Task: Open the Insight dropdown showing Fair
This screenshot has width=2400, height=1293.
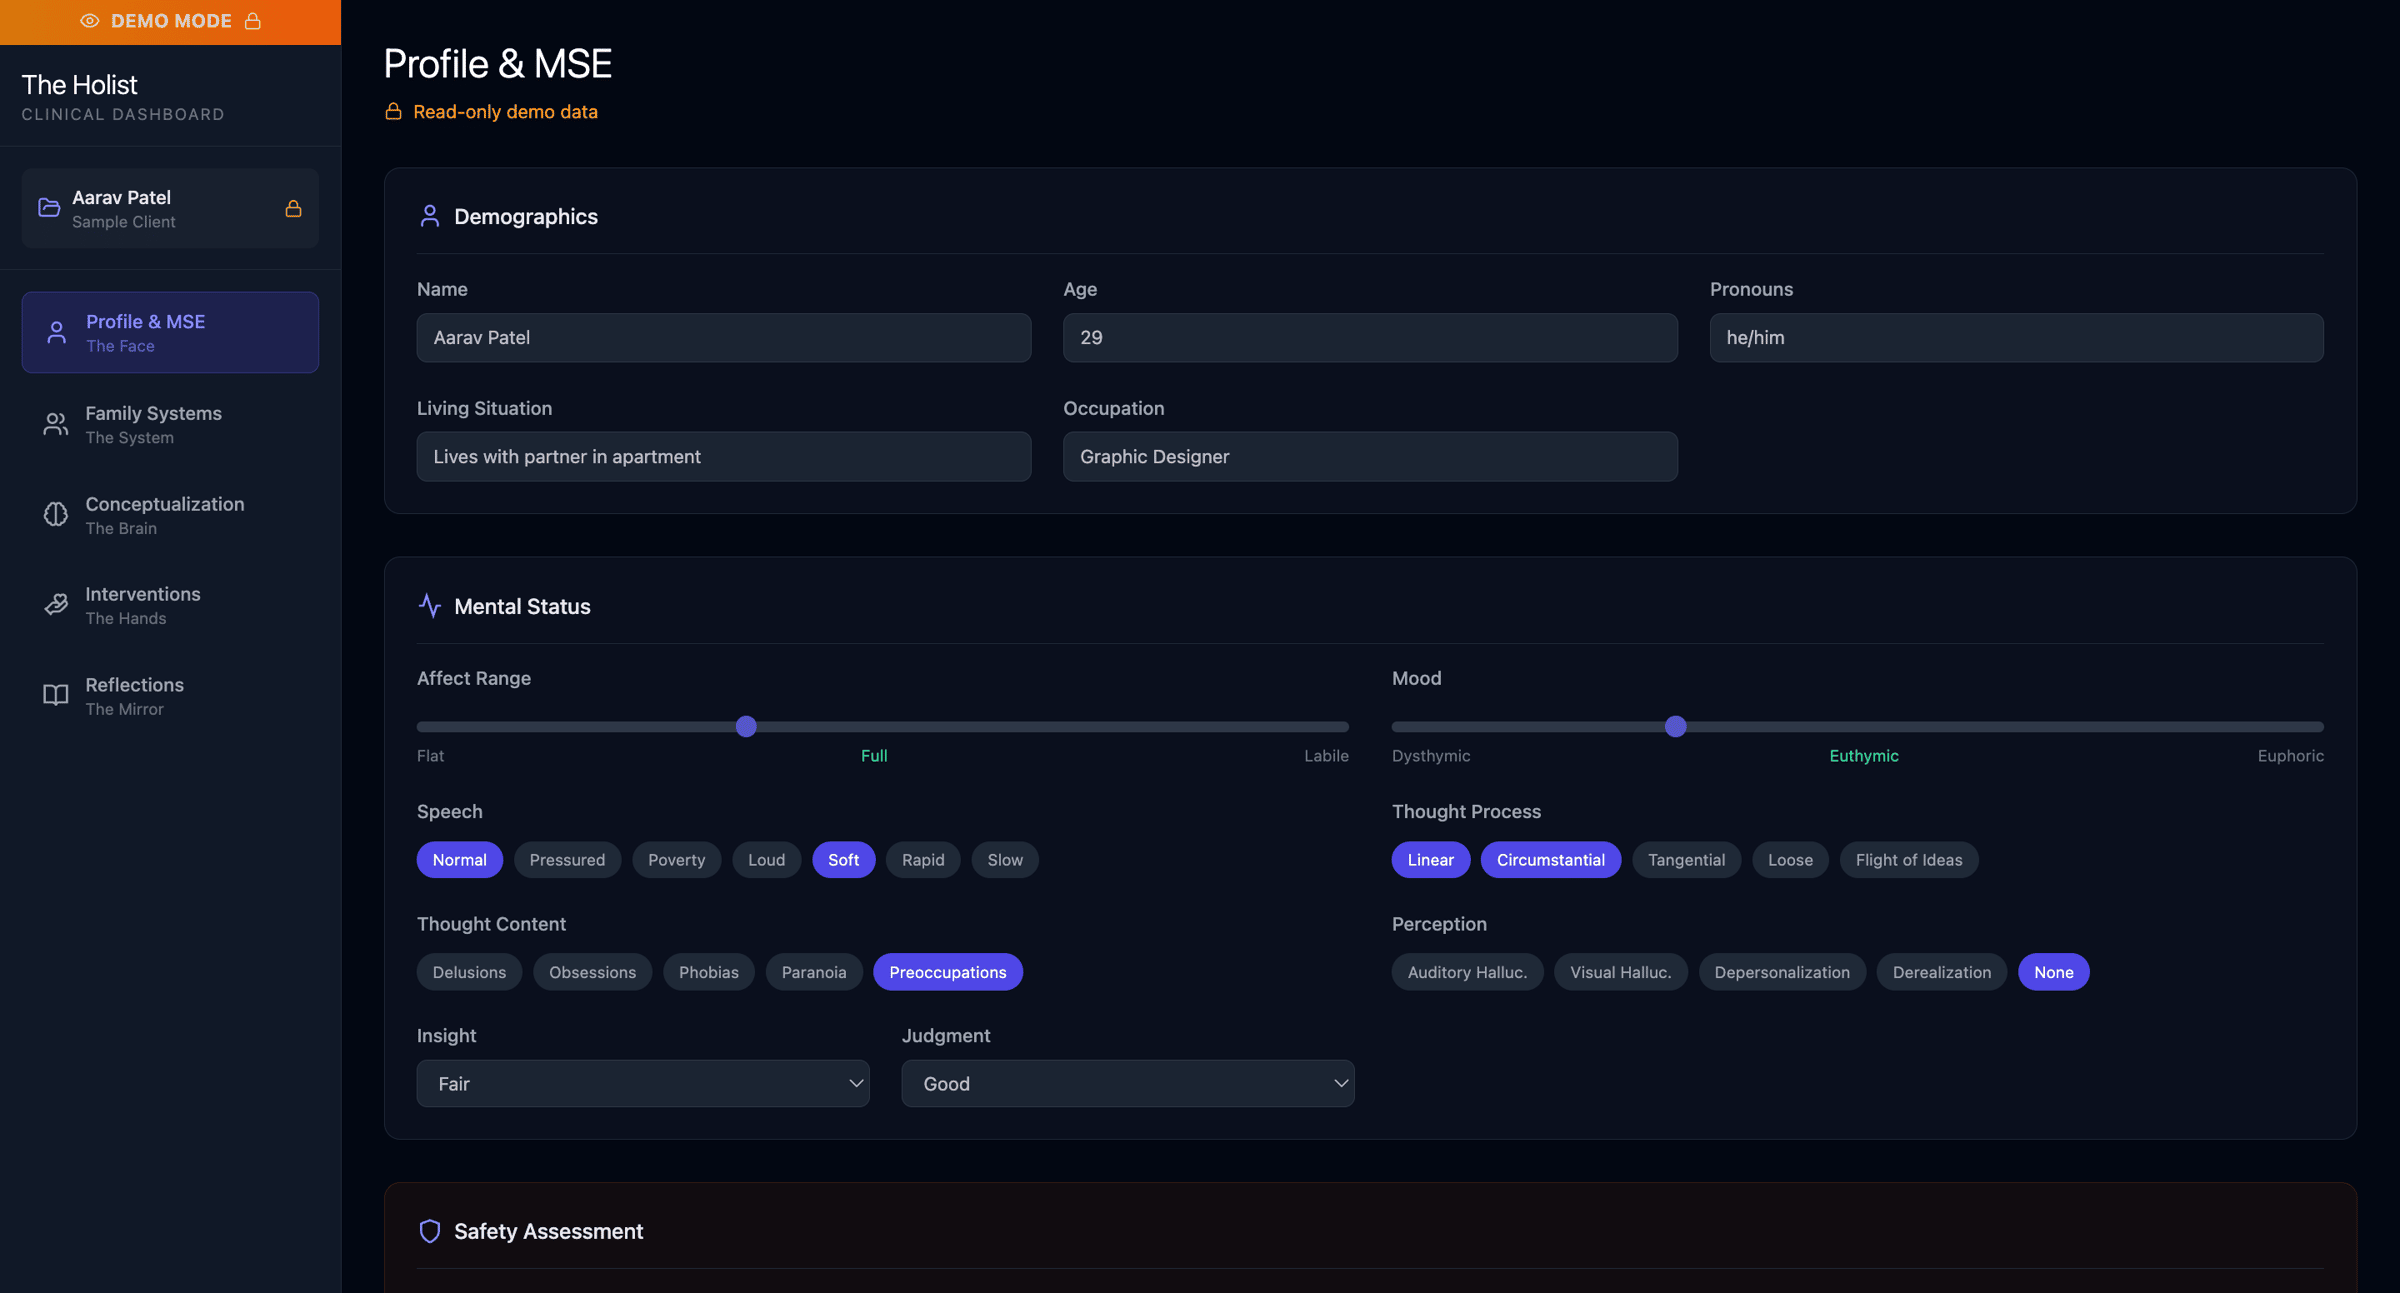Action: pyautogui.click(x=642, y=1084)
